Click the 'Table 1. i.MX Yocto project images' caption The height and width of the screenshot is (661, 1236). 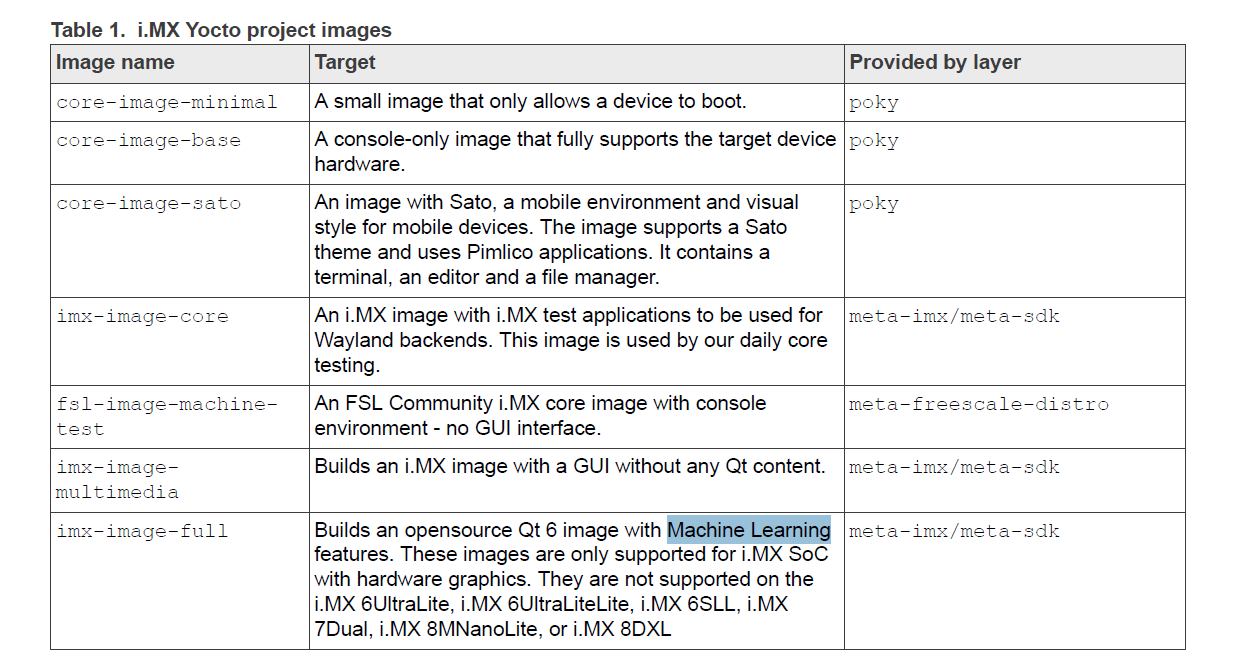pyautogui.click(x=221, y=30)
